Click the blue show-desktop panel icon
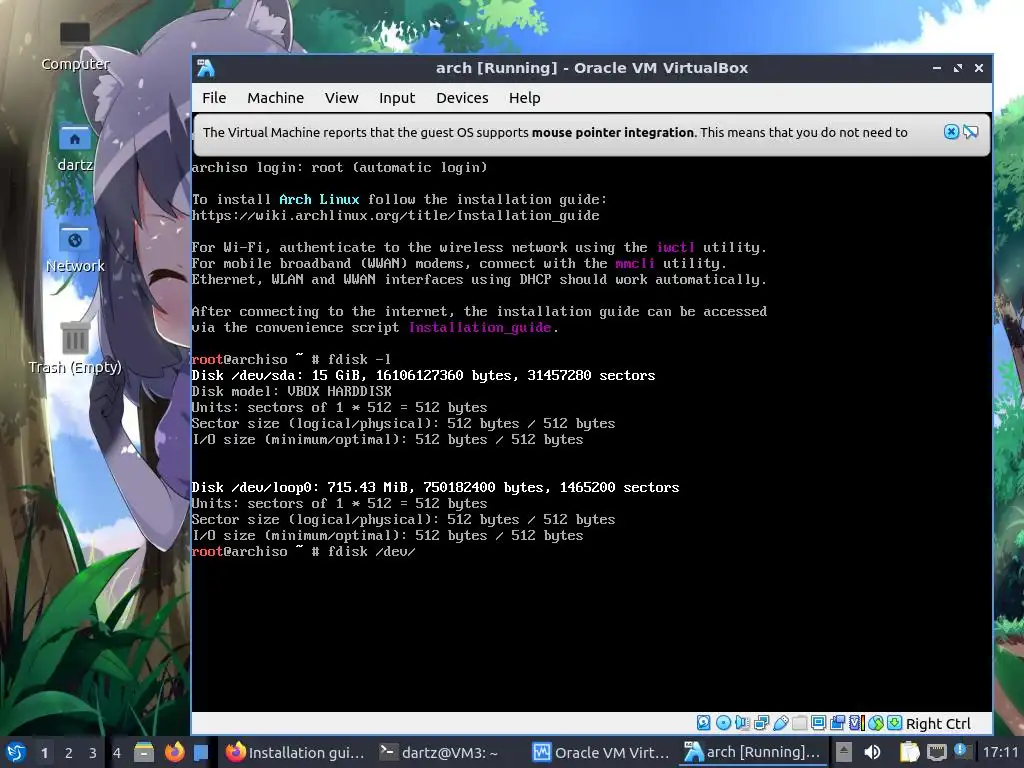1024x768 pixels. (201, 752)
